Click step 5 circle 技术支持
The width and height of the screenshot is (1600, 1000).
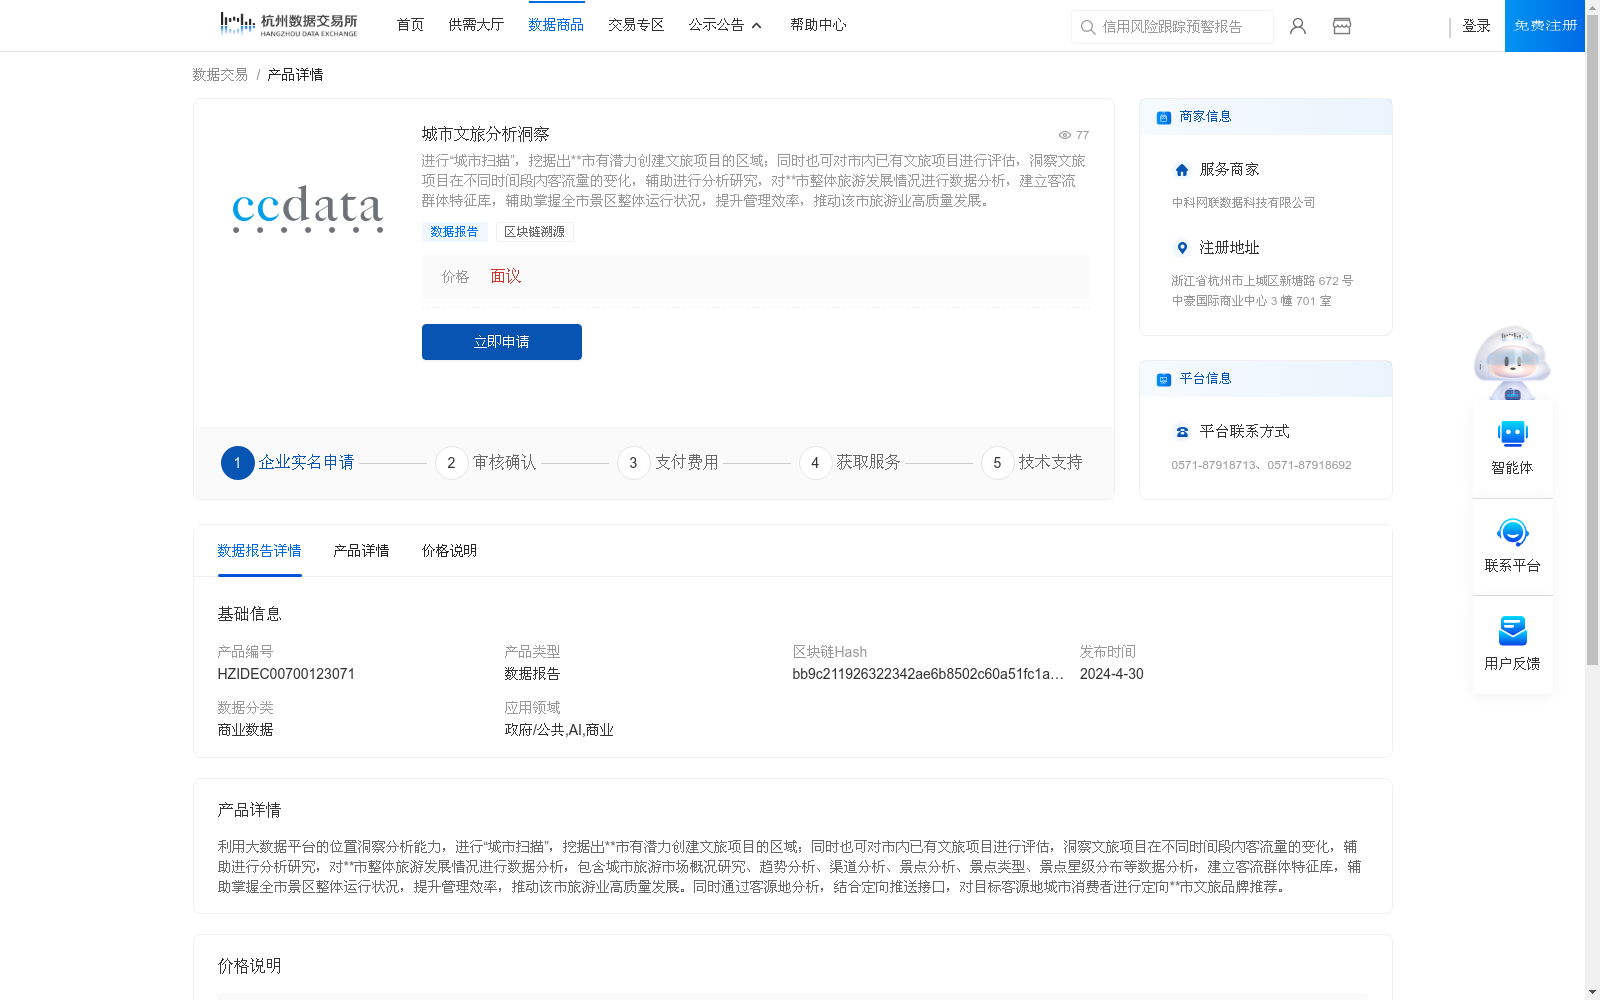997,463
